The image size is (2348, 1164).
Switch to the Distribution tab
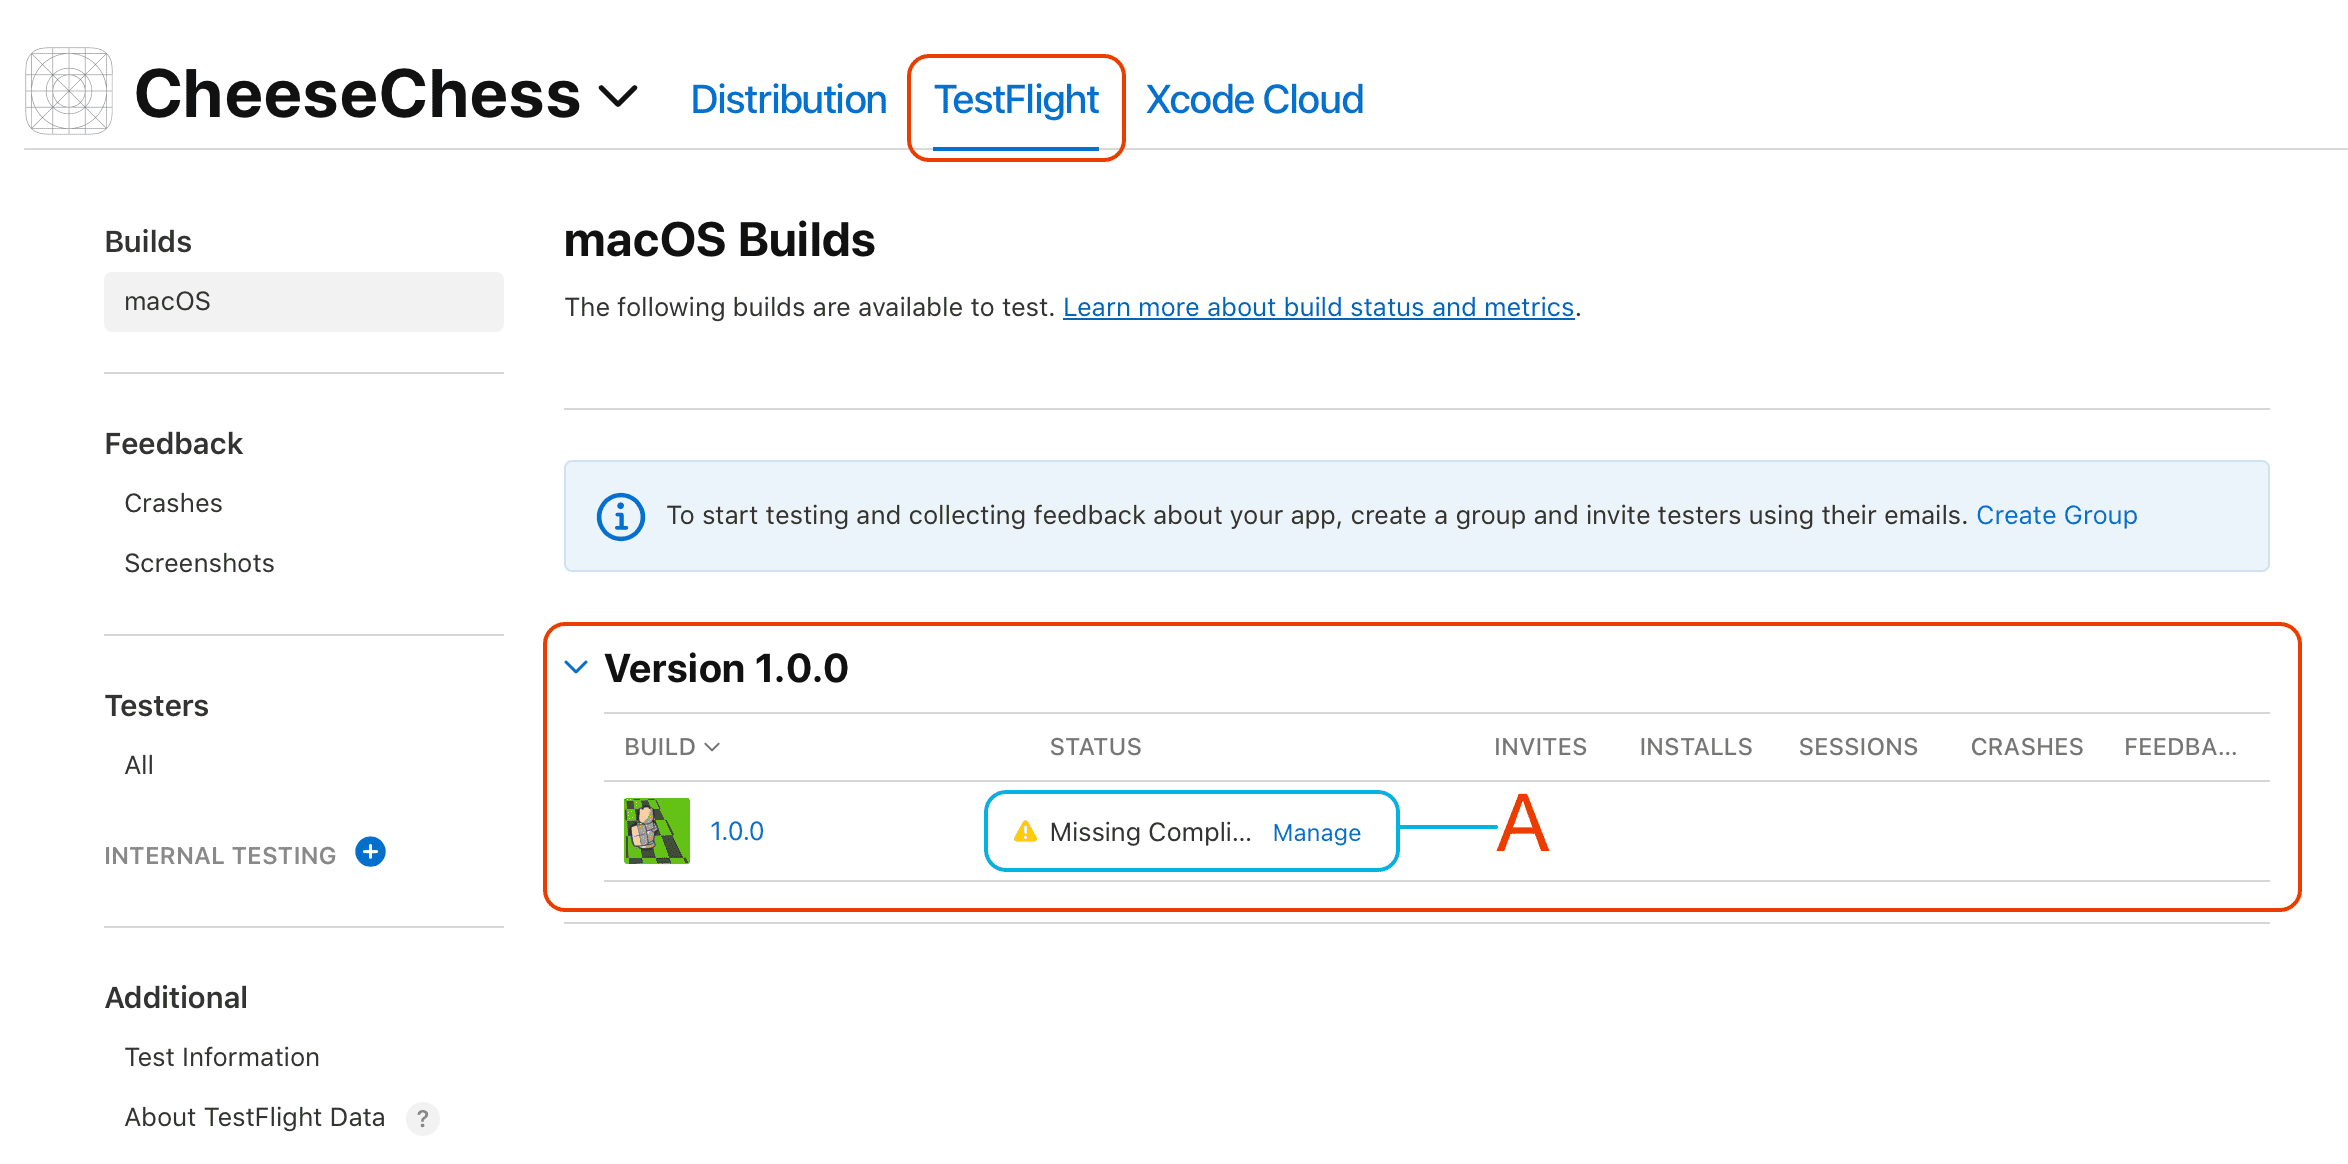coord(788,99)
